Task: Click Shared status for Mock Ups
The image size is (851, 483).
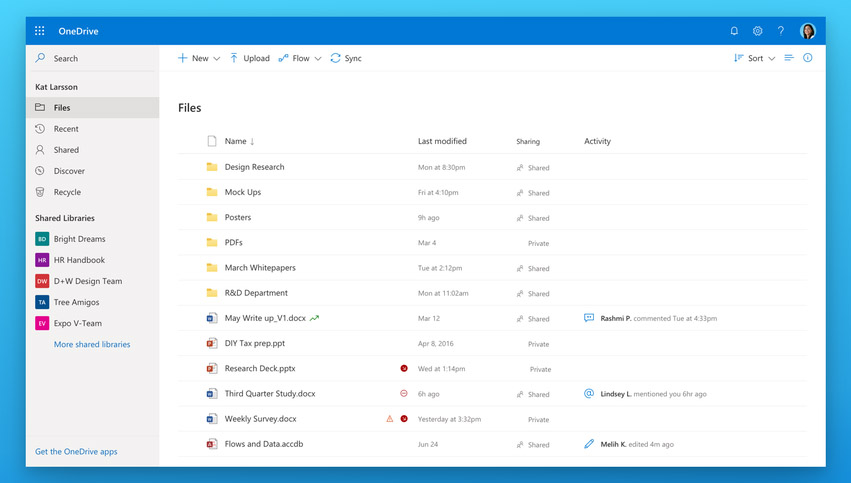Action: pyautogui.click(x=533, y=193)
